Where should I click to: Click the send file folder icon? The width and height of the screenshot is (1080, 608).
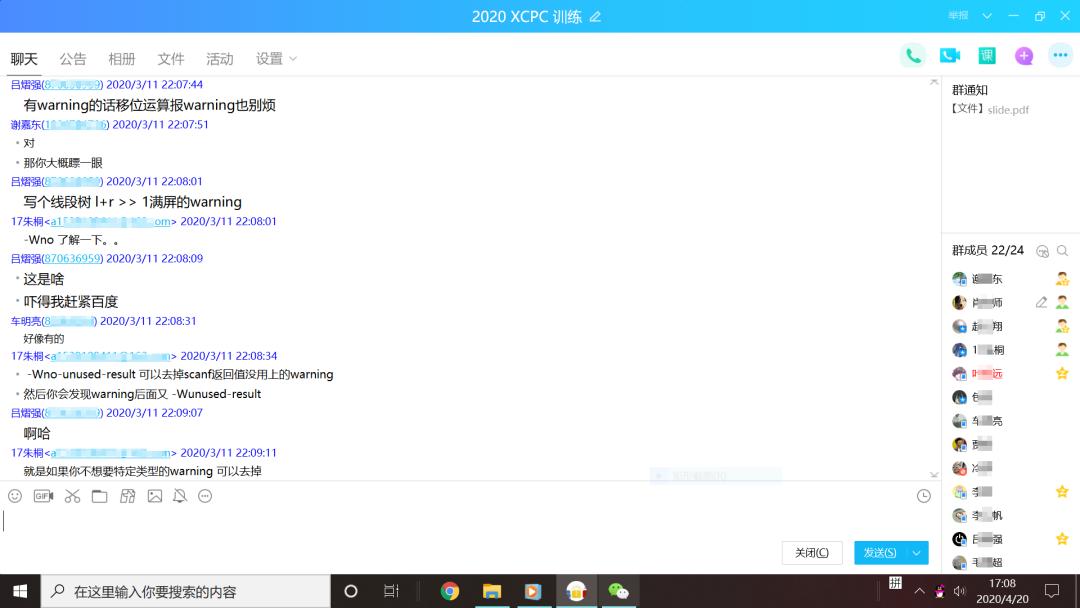[x=100, y=496]
